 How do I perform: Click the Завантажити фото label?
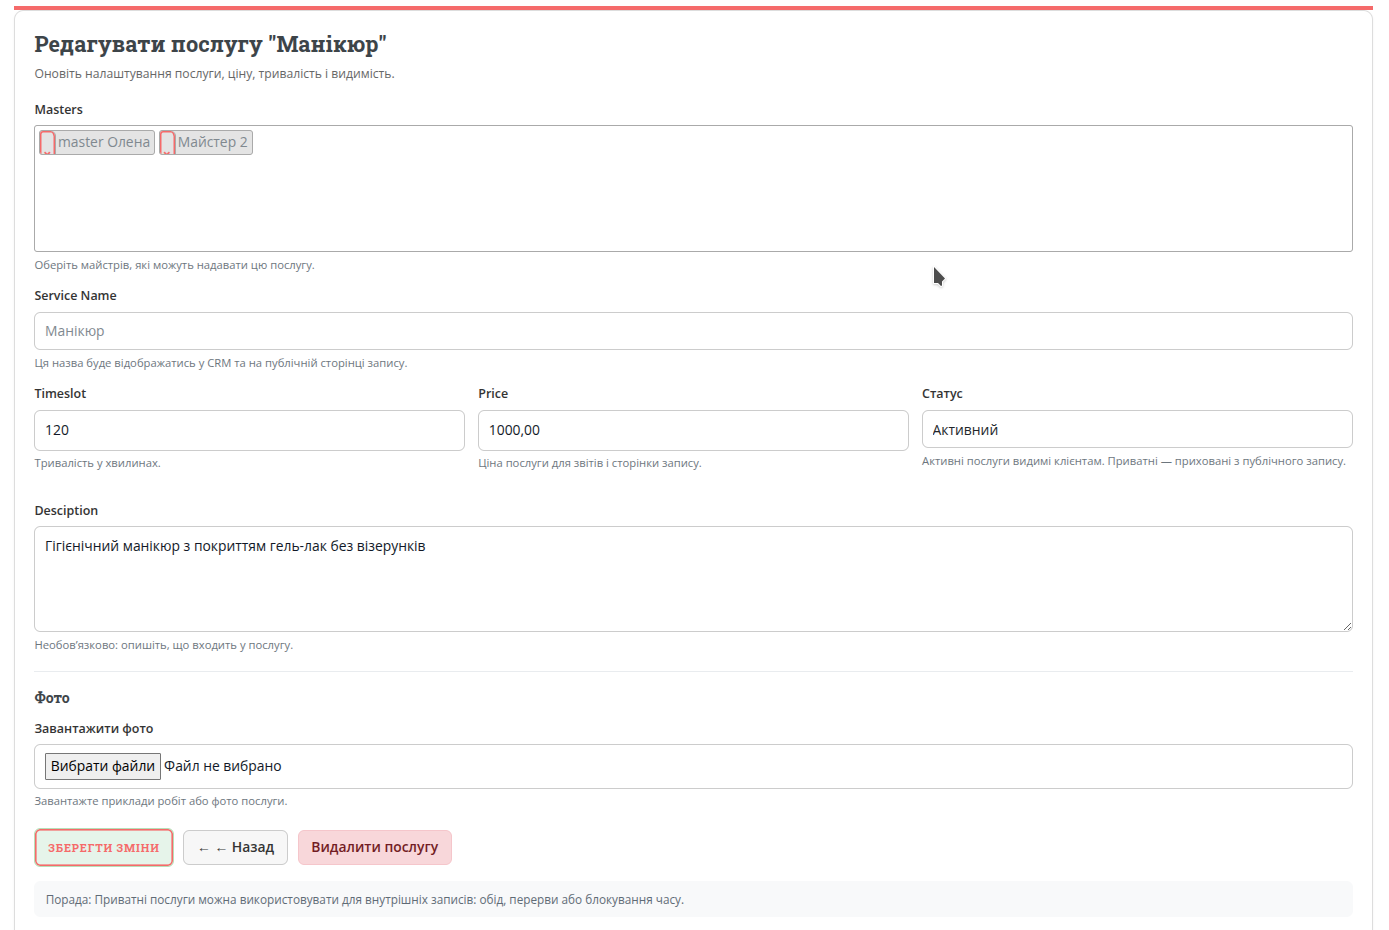(94, 729)
